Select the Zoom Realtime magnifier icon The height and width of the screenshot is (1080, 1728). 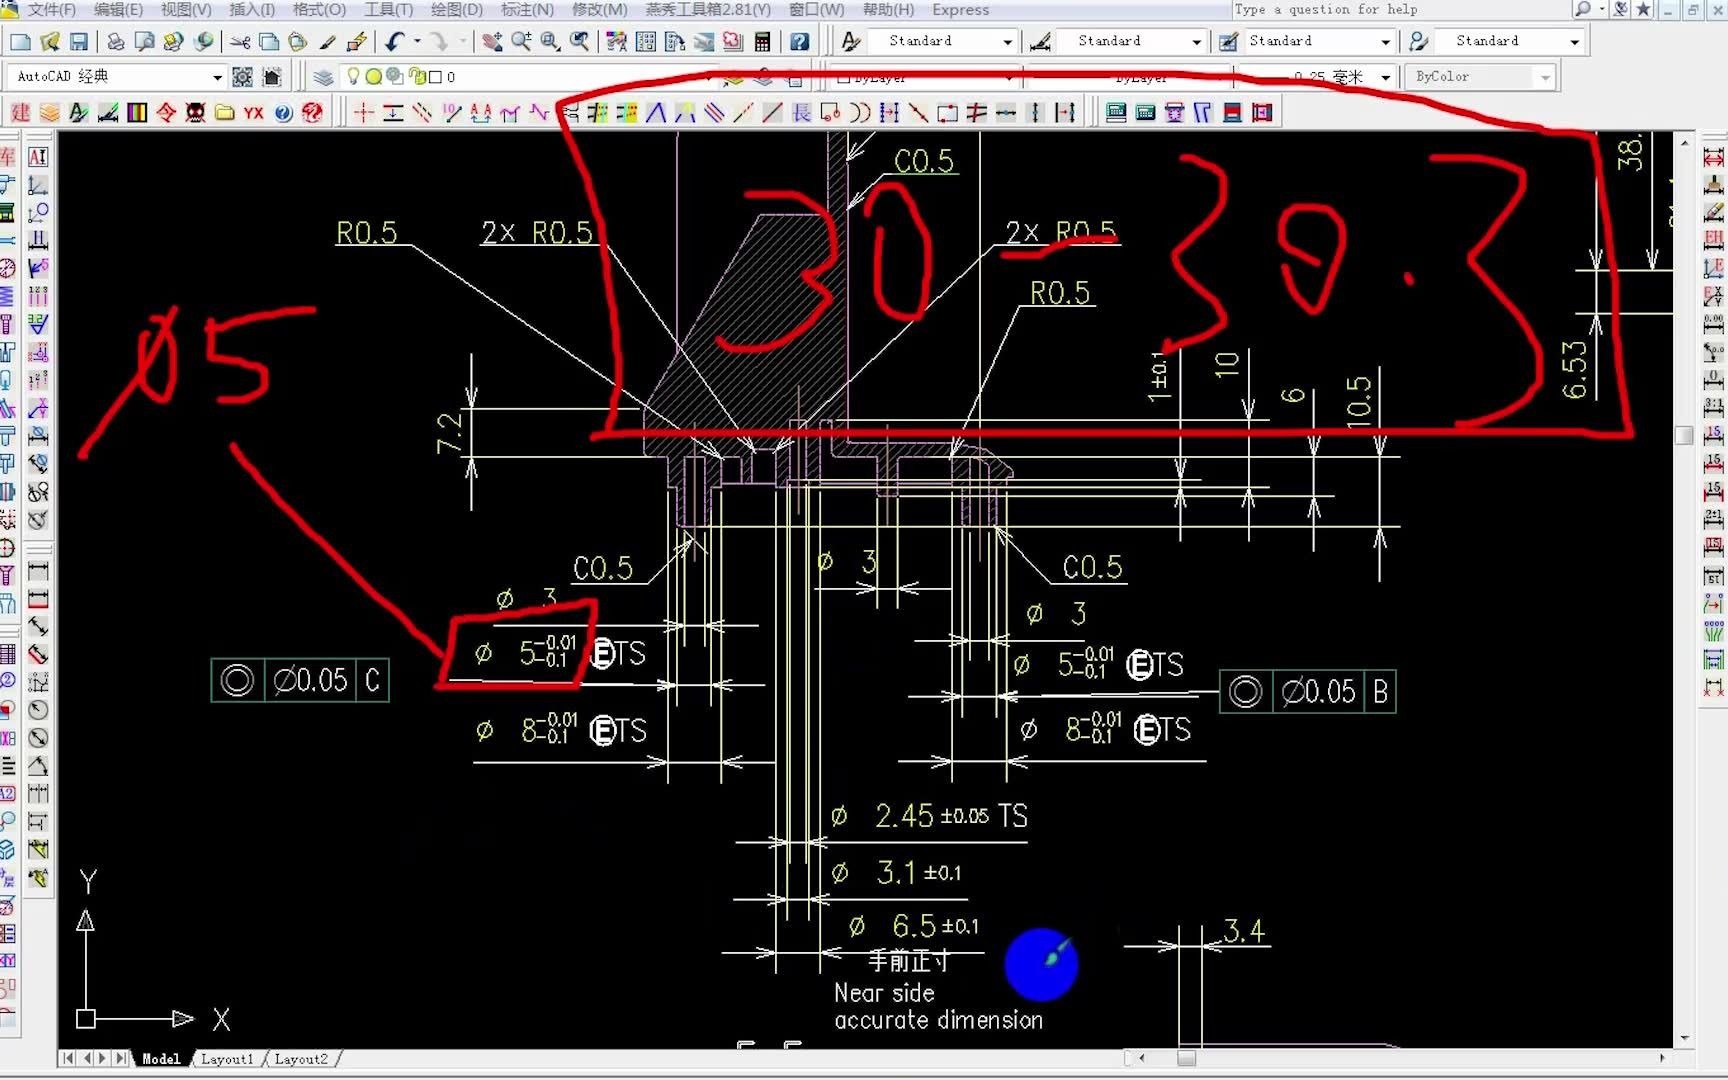pyautogui.click(x=521, y=41)
